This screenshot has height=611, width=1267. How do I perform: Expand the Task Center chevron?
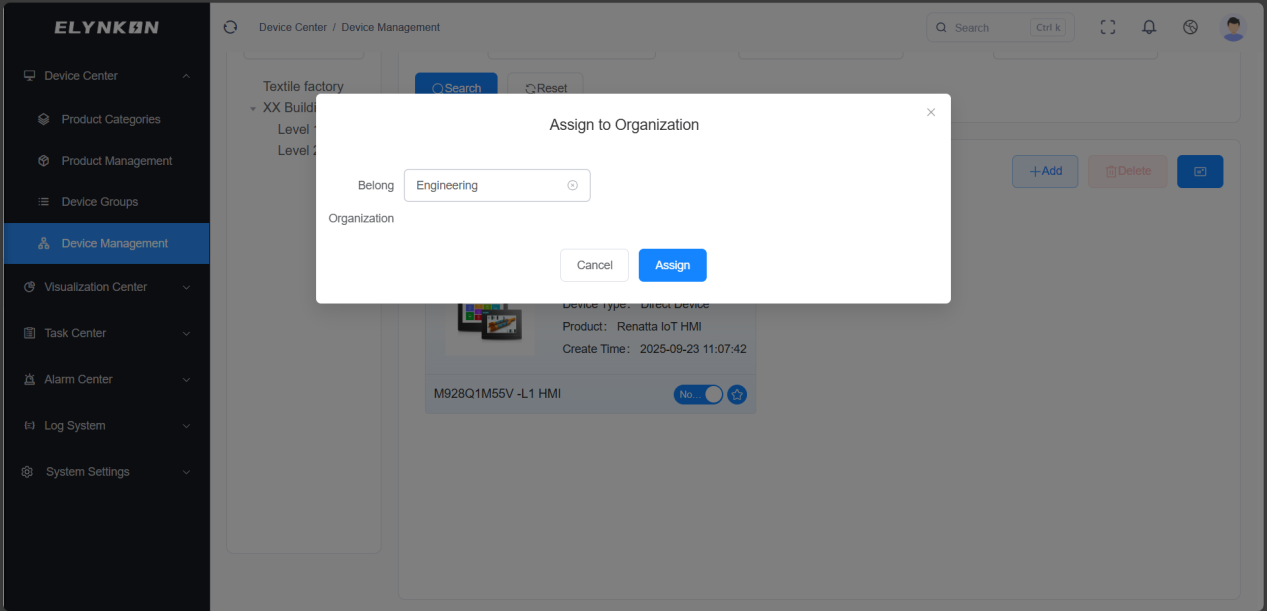pyautogui.click(x=186, y=333)
